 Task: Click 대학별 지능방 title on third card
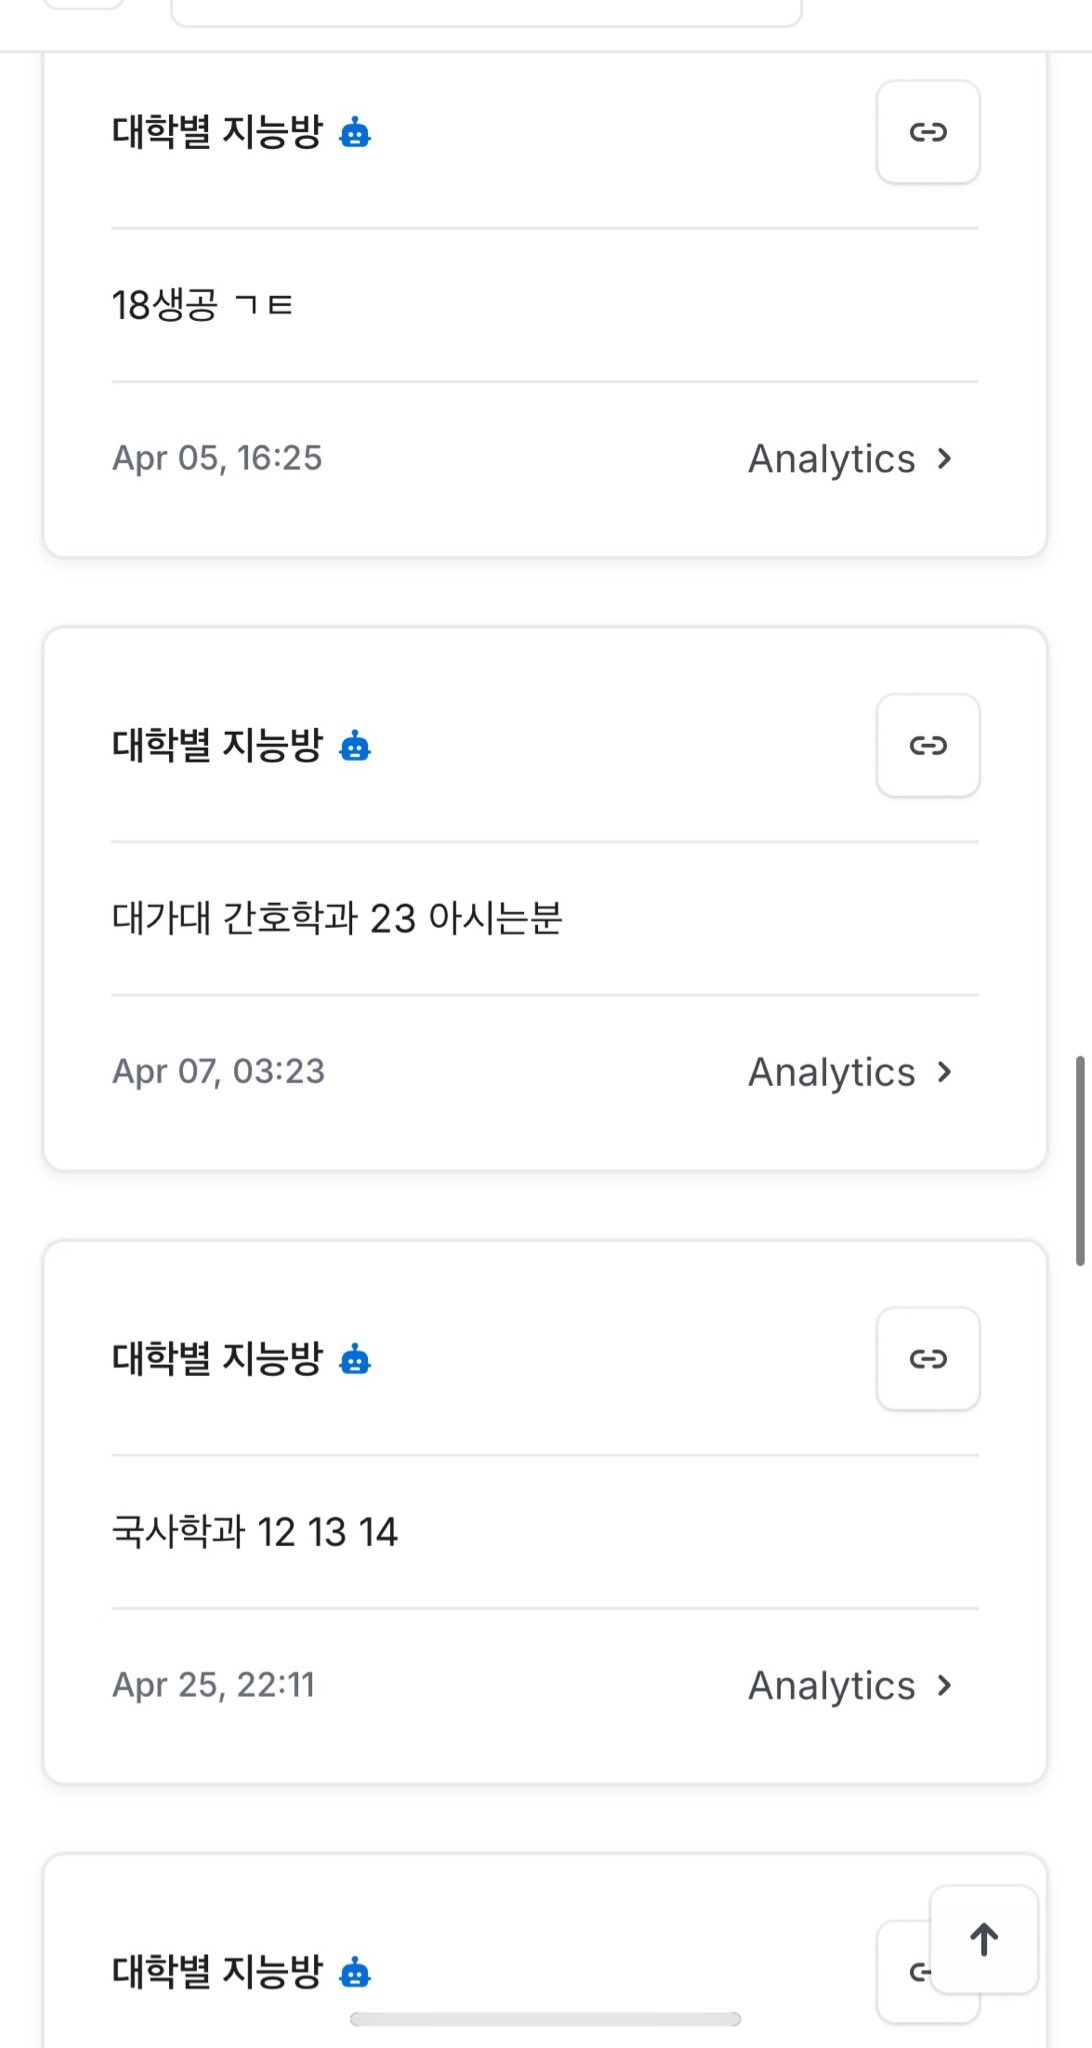[x=217, y=1359]
